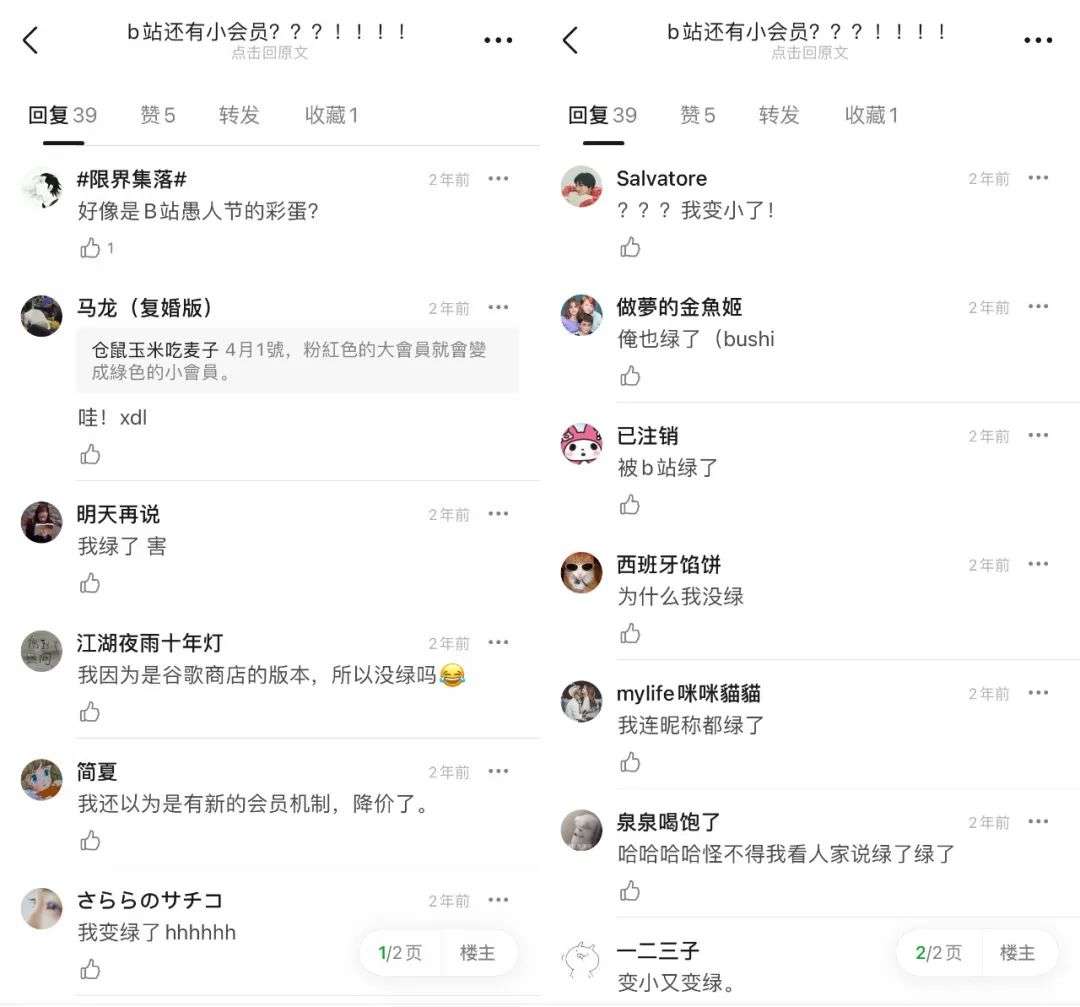This screenshot has width=1080, height=1007.
Task: Open options dots beside 马龙（复婚版）comment
Action: pyautogui.click(x=498, y=307)
